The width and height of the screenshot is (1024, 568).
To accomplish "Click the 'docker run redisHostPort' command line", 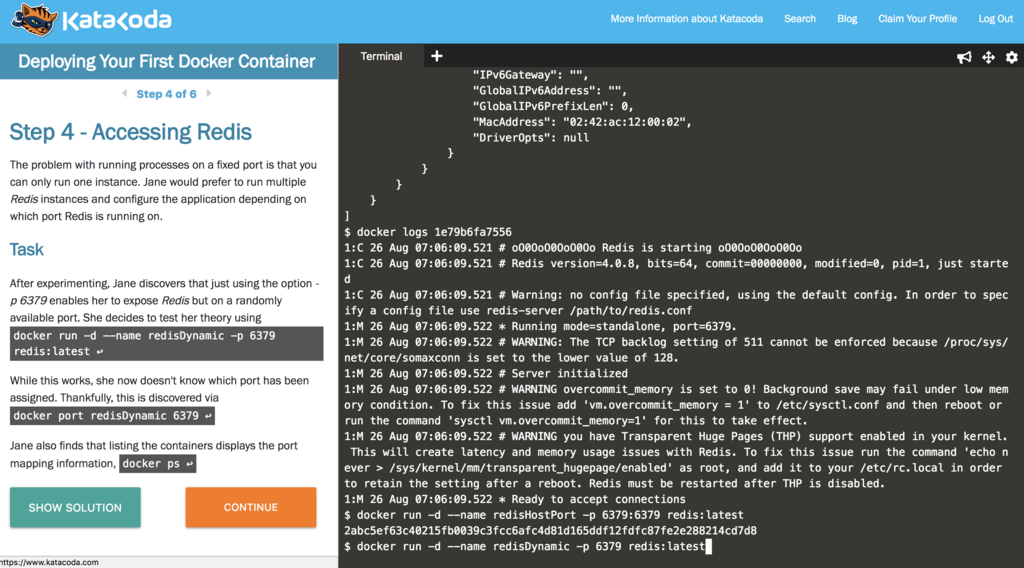I will tap(544, 515).
